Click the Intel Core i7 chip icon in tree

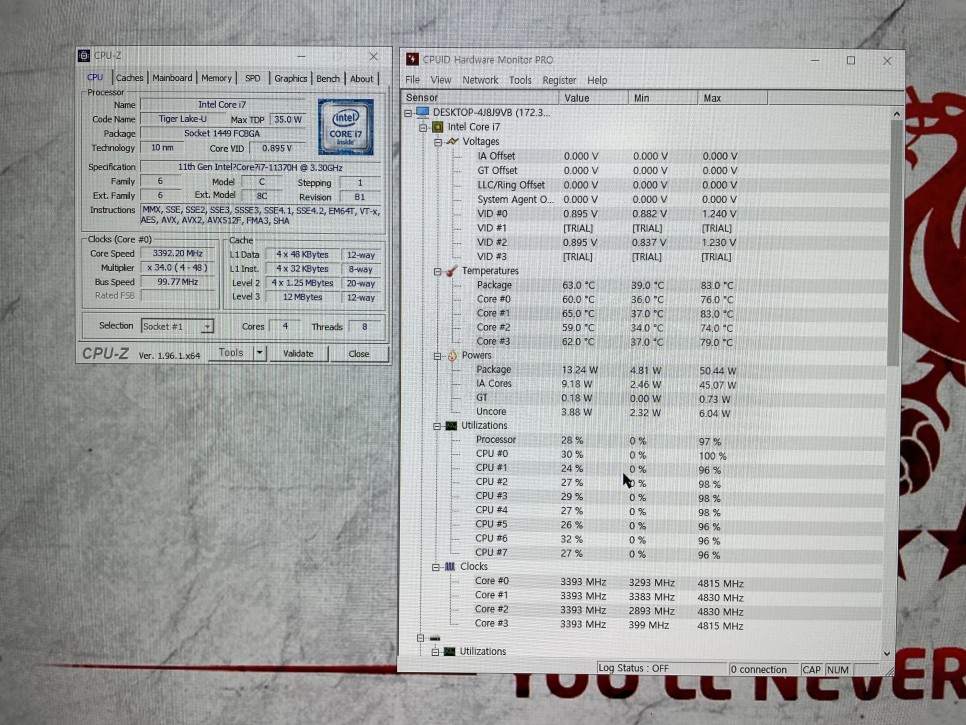tap(437, 127)
